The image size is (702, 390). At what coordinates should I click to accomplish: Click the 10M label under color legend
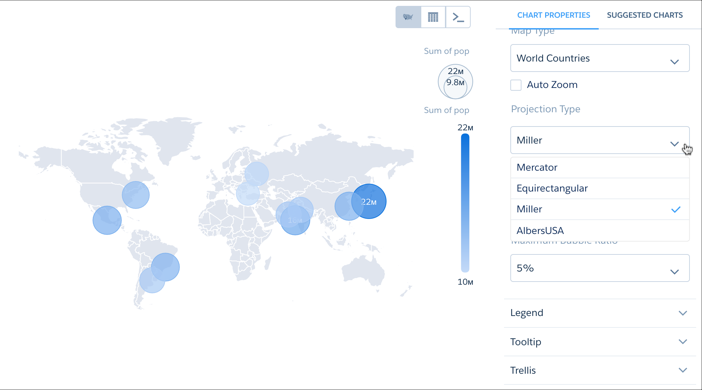[x=465, y=282]
